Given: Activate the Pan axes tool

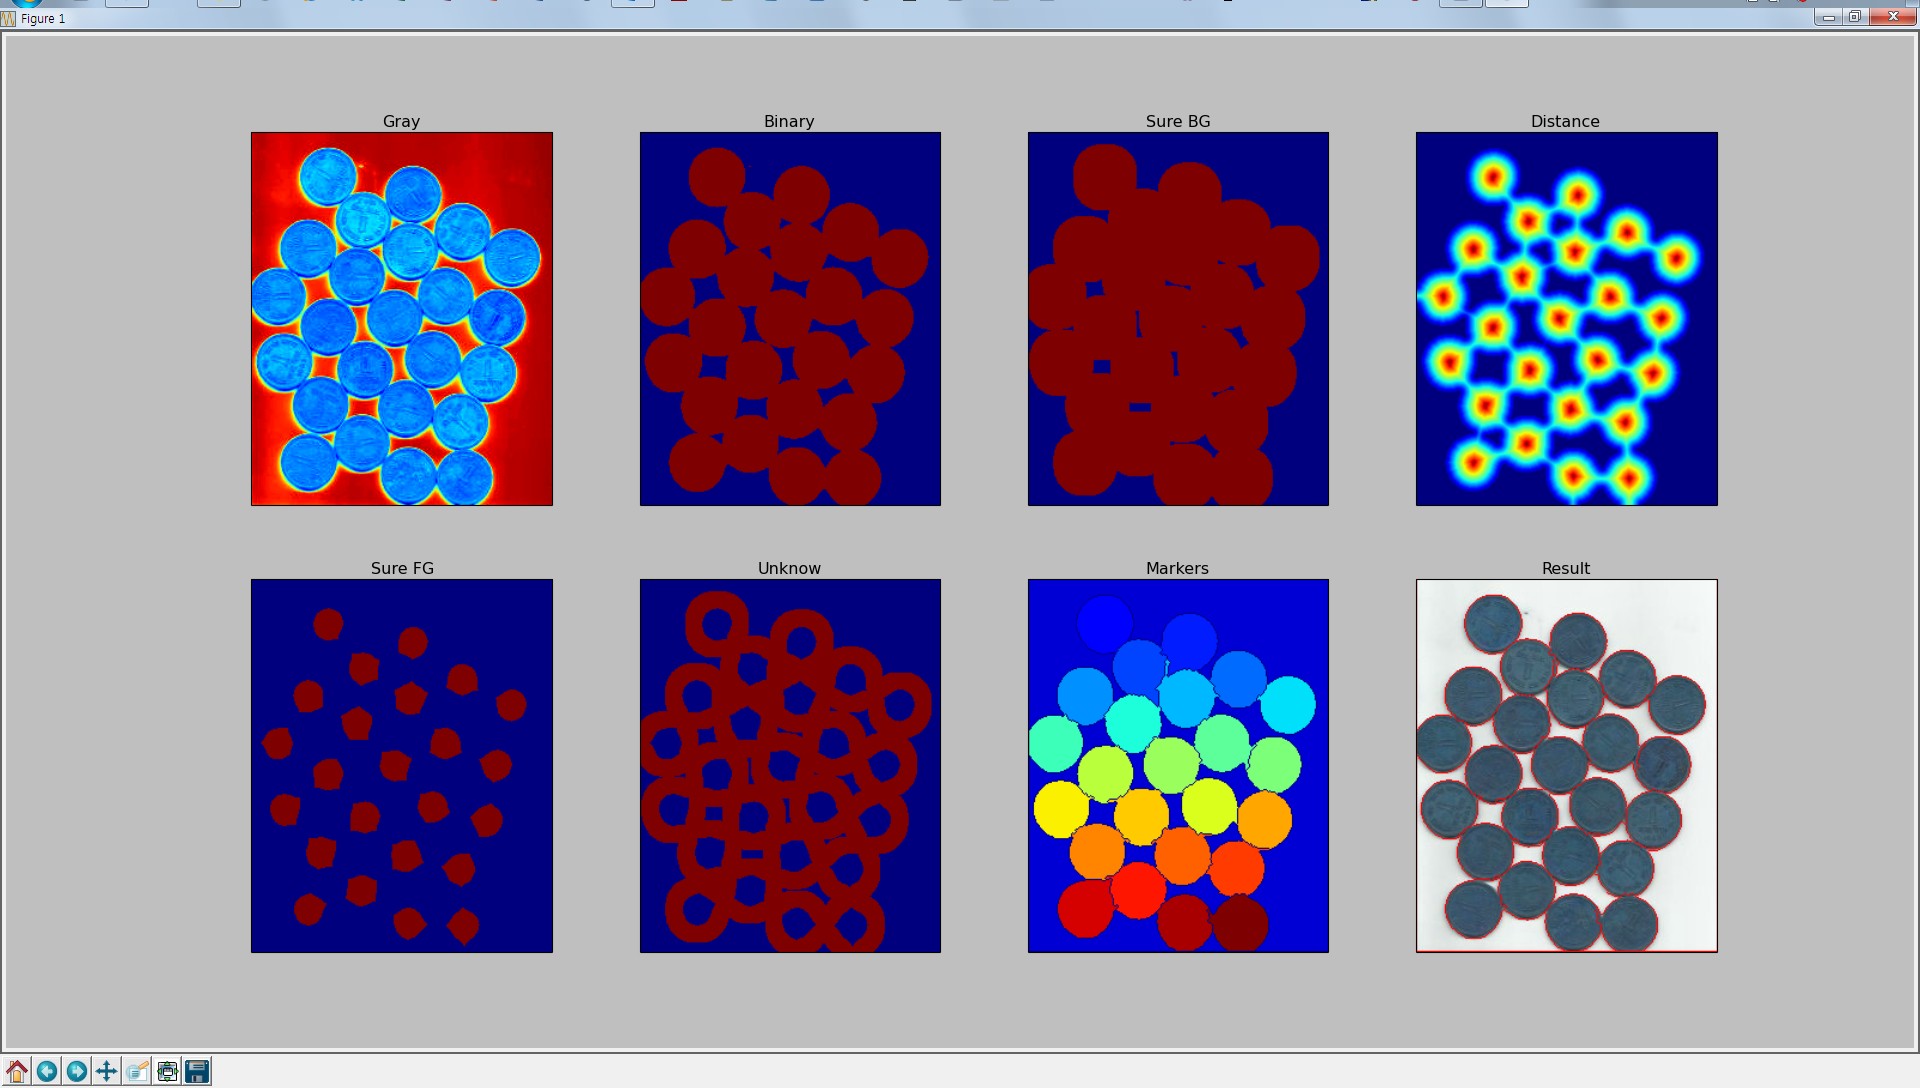Looking at the screenshot, I should [x=107, y=1072].
